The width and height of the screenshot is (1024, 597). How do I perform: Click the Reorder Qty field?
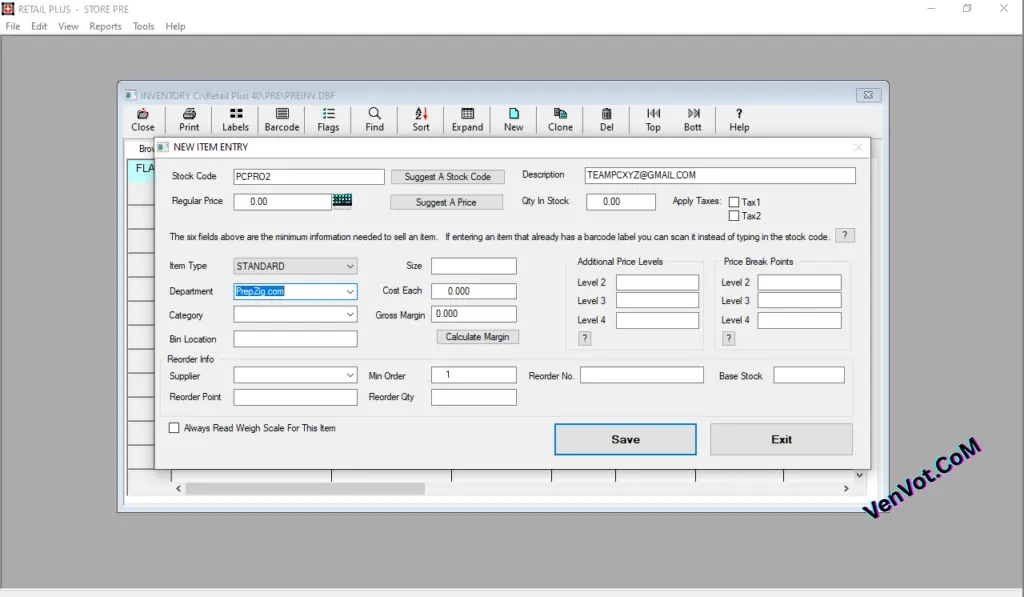pos(473,397)
